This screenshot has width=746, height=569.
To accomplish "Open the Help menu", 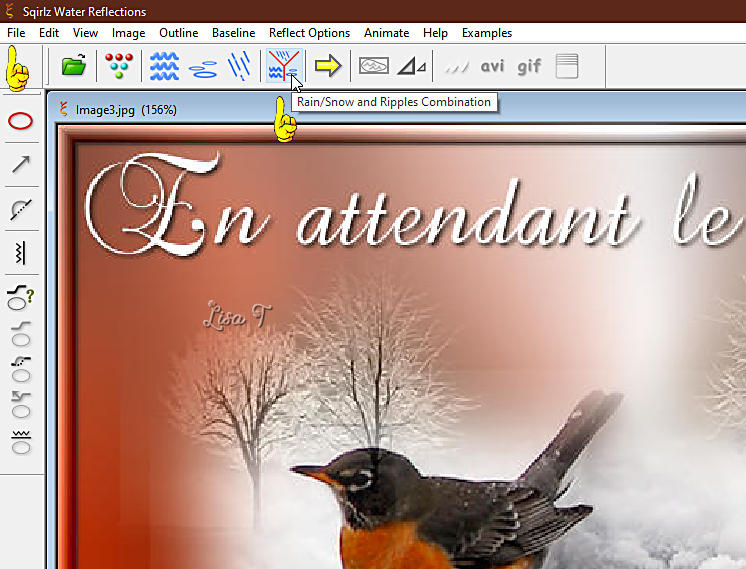I will (435, 33).
